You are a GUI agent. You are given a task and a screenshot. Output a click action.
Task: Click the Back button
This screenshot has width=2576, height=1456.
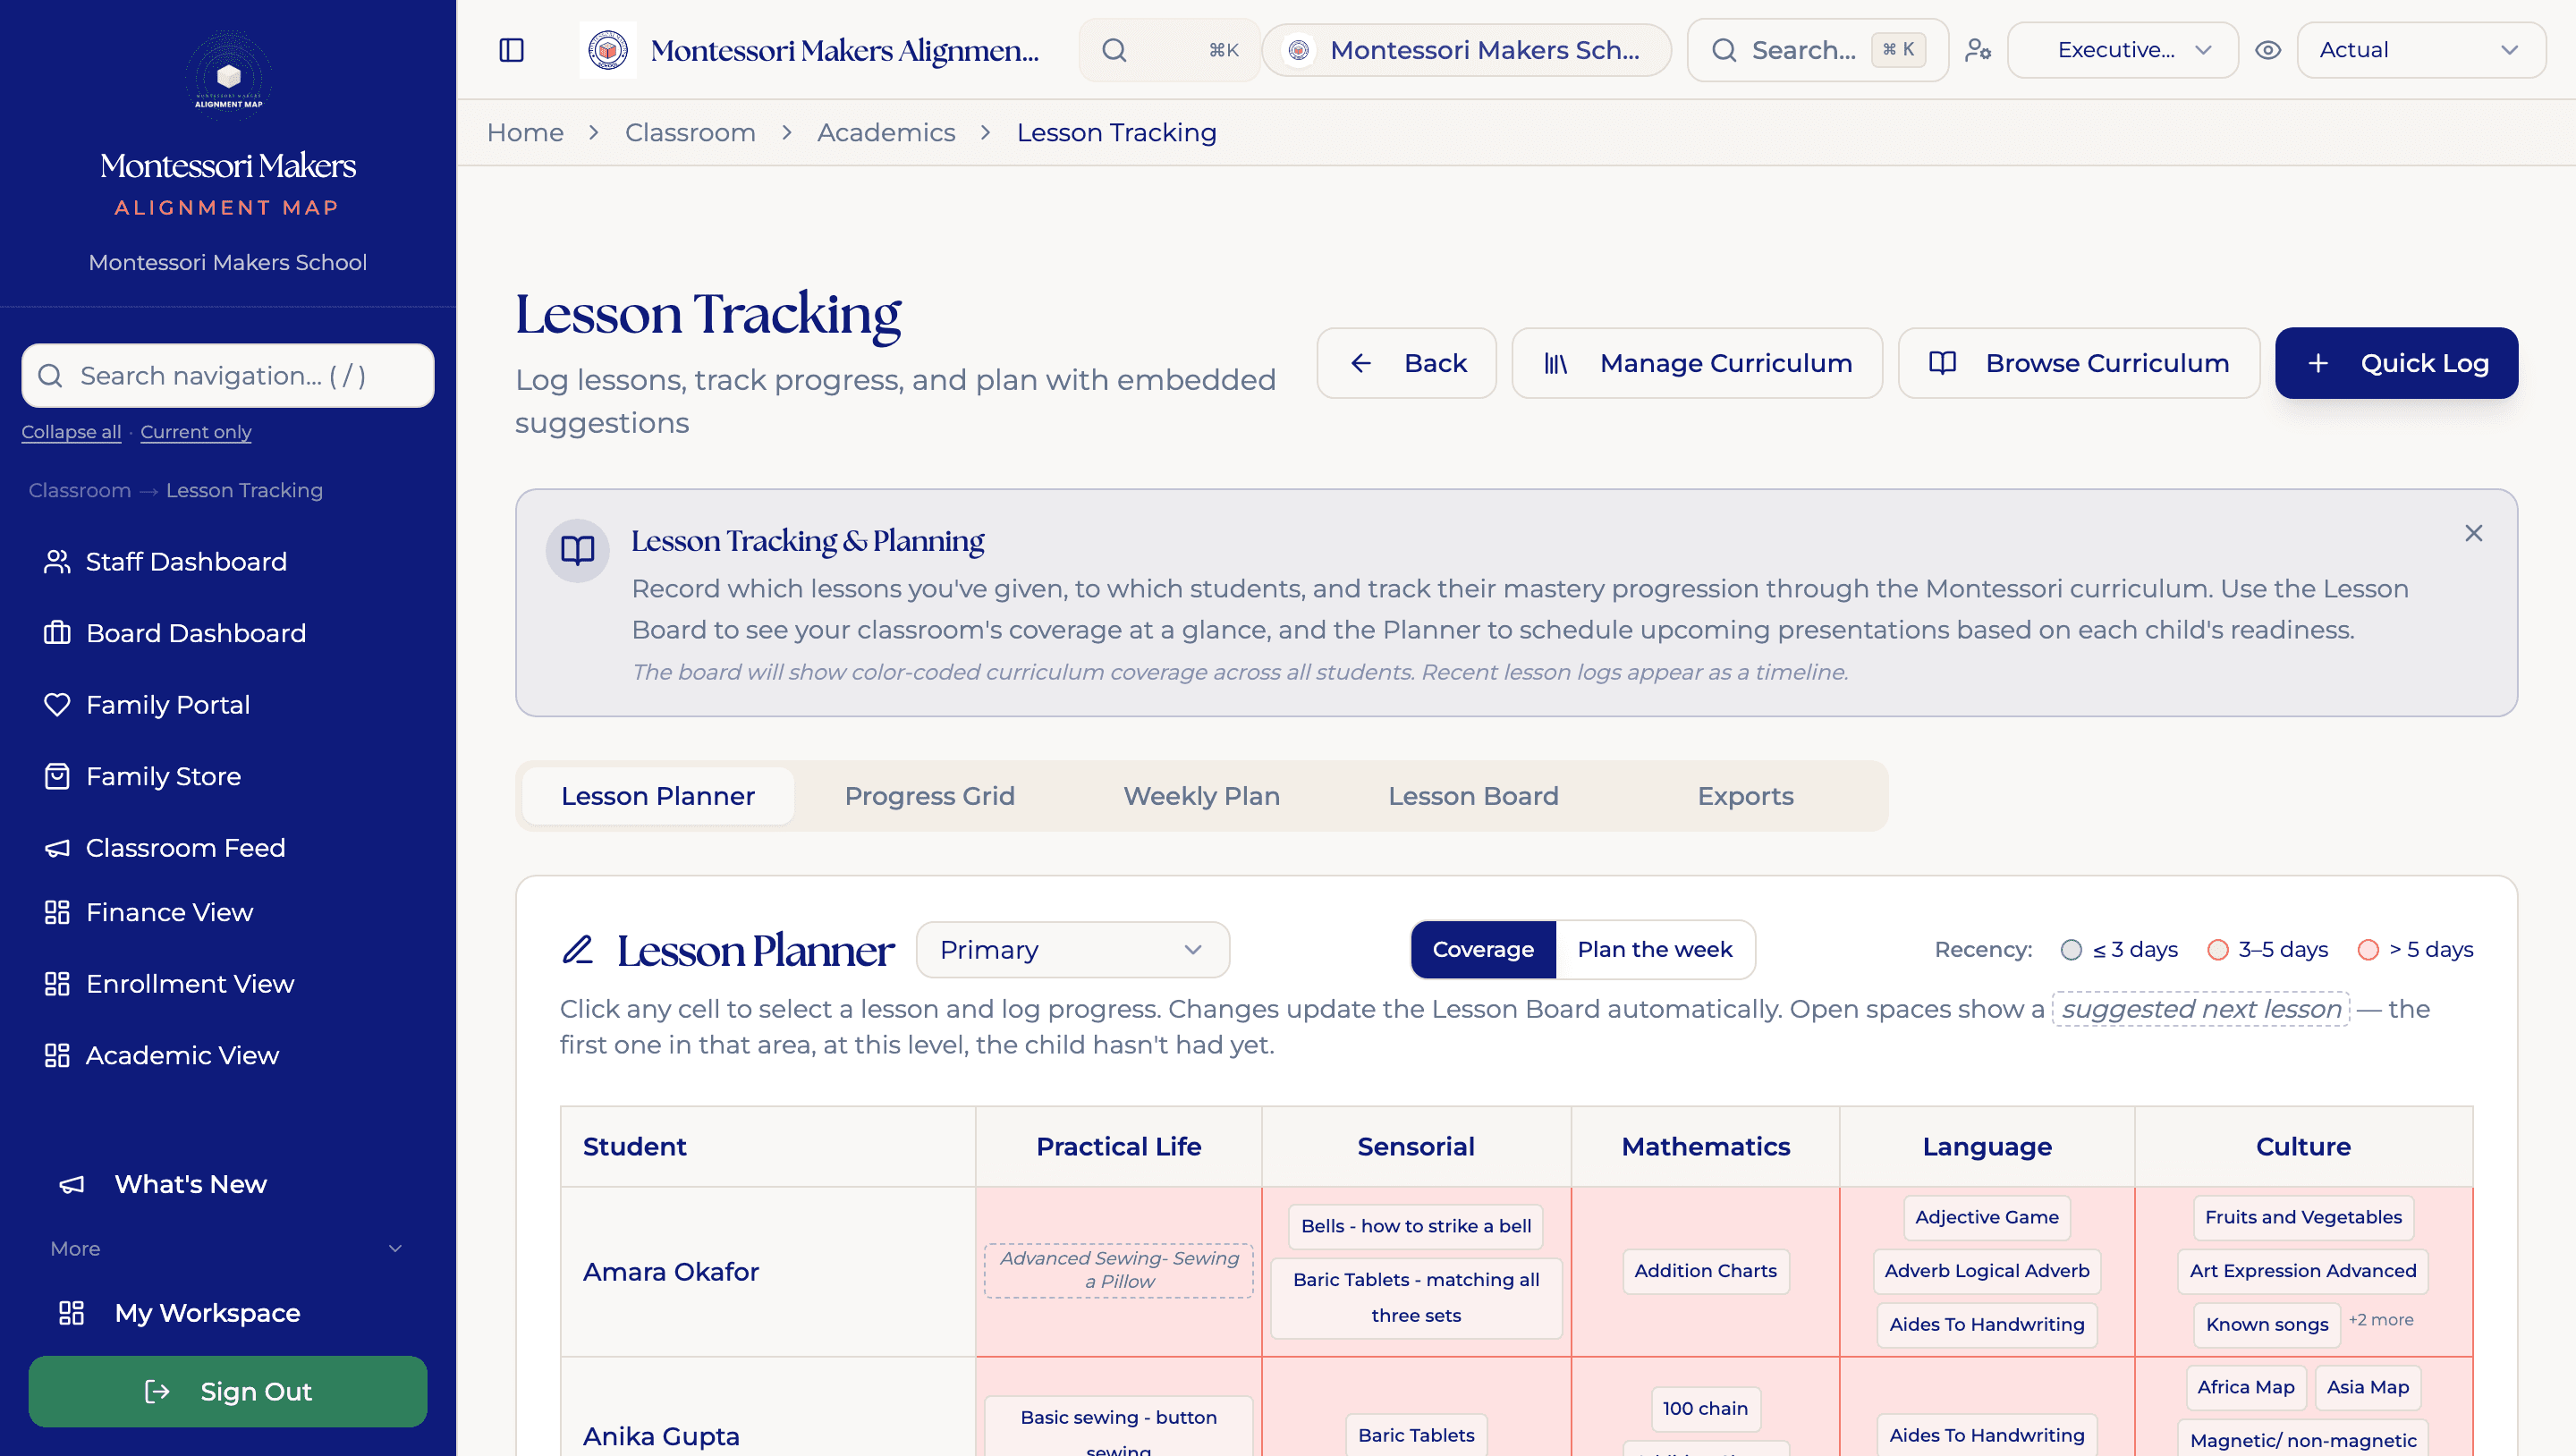1406,363
